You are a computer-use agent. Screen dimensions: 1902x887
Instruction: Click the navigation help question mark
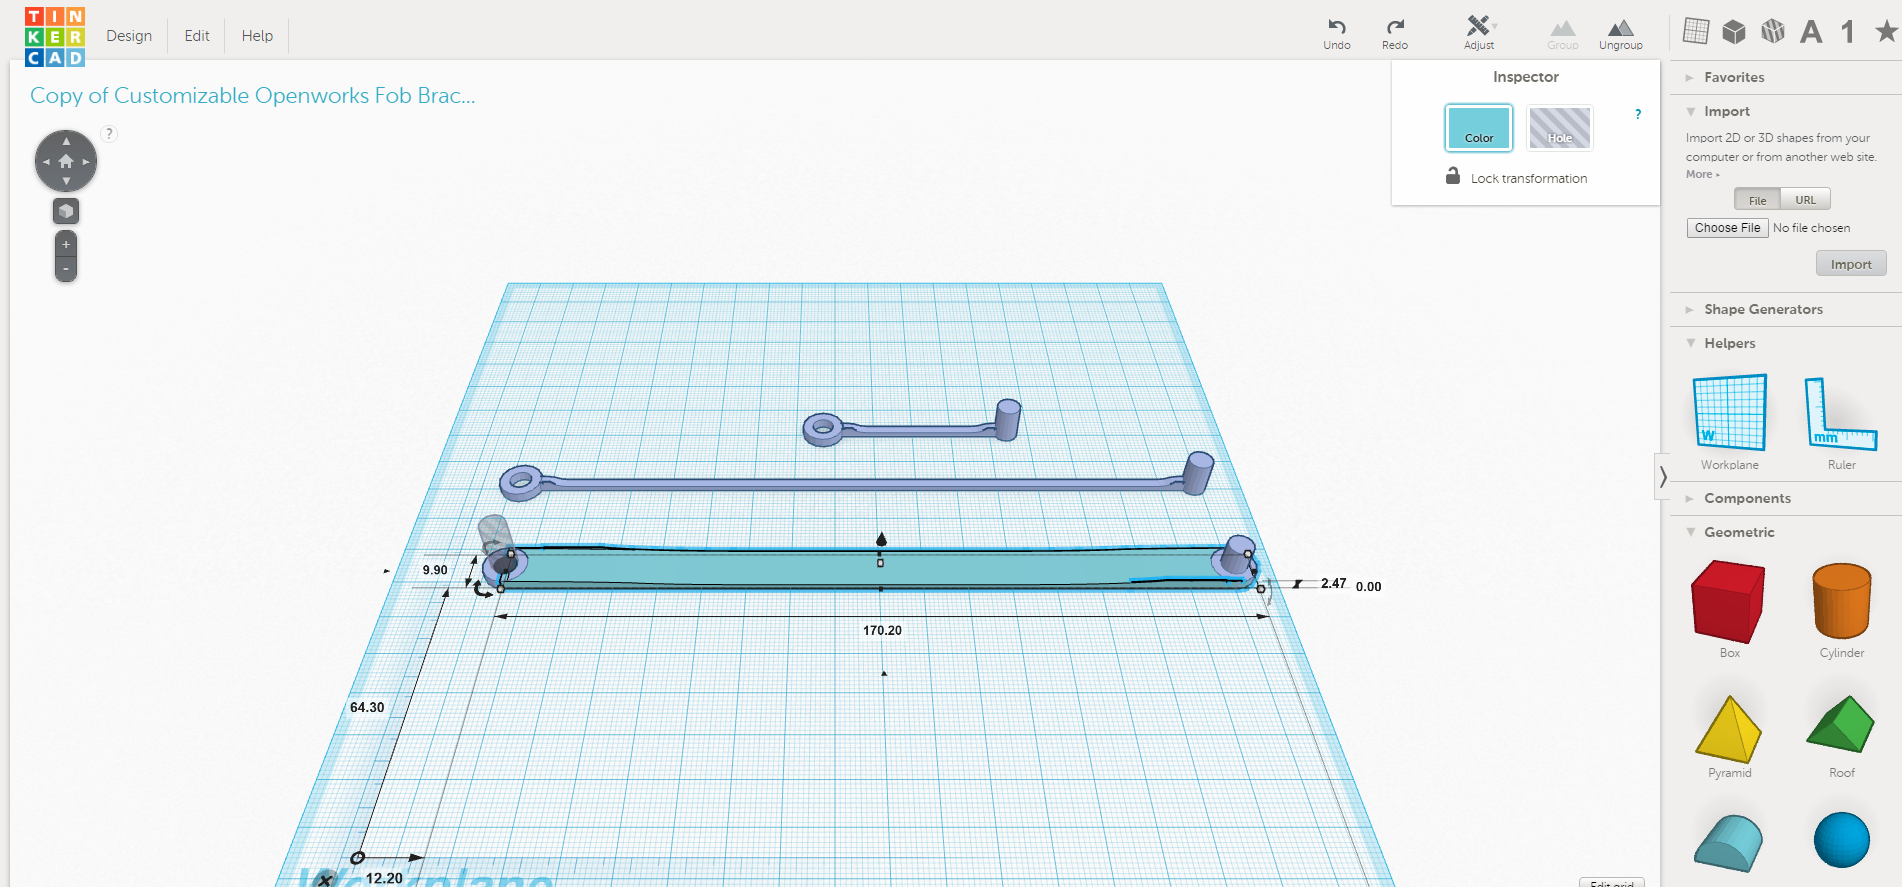[x=109, y=134]
